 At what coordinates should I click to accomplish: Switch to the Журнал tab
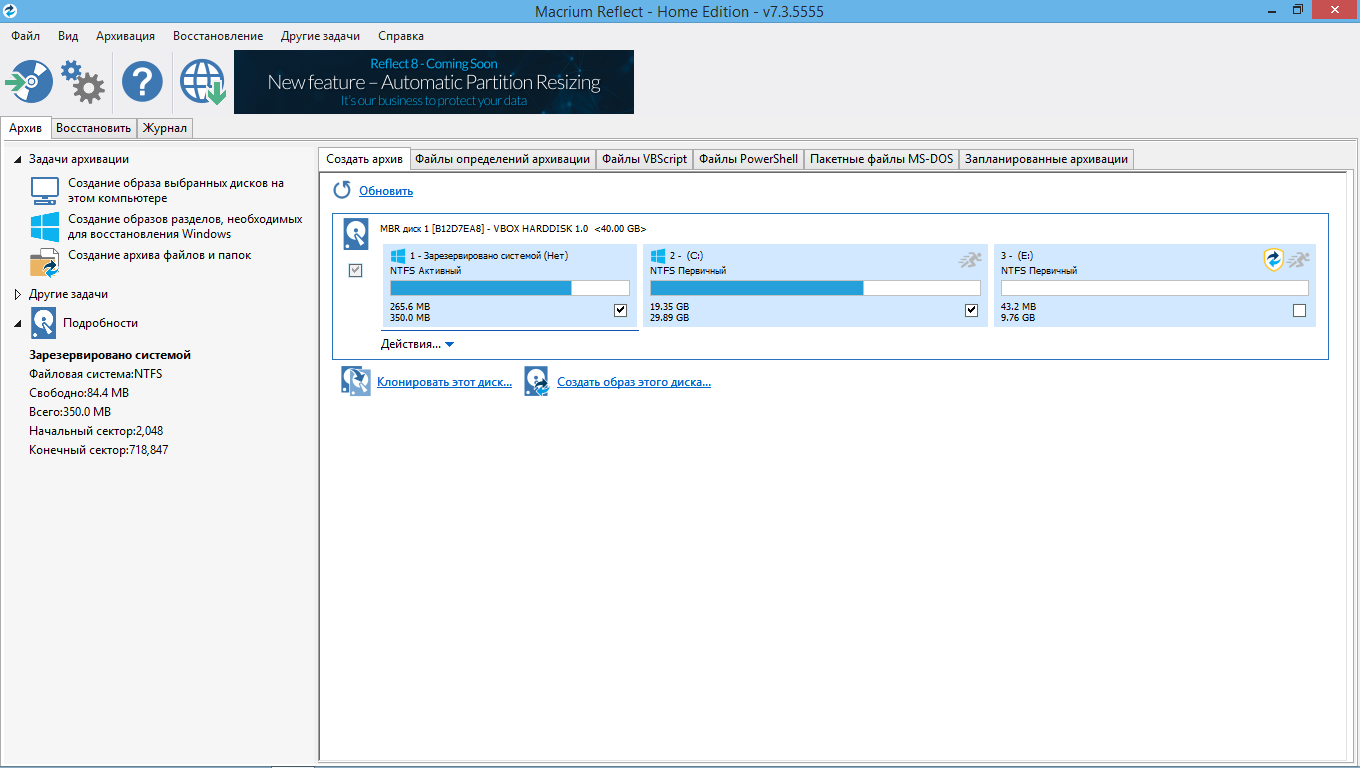[x=165, y=128]
